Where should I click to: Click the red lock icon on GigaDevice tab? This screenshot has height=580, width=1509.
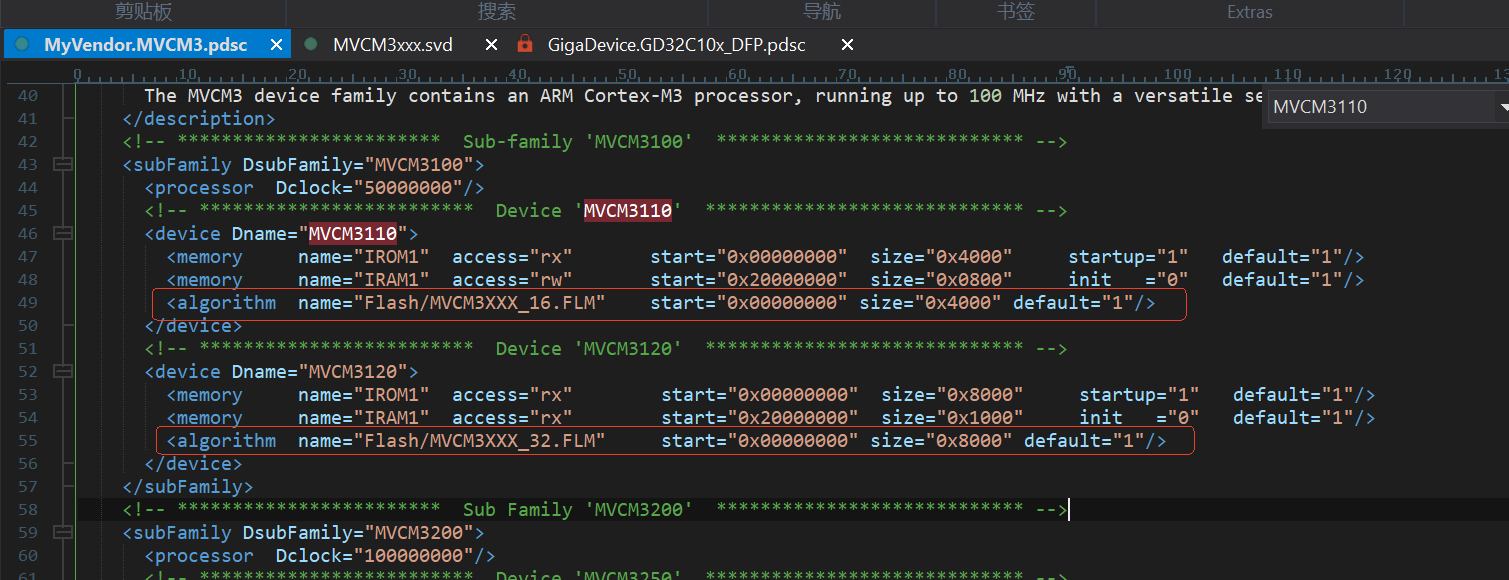525,45
